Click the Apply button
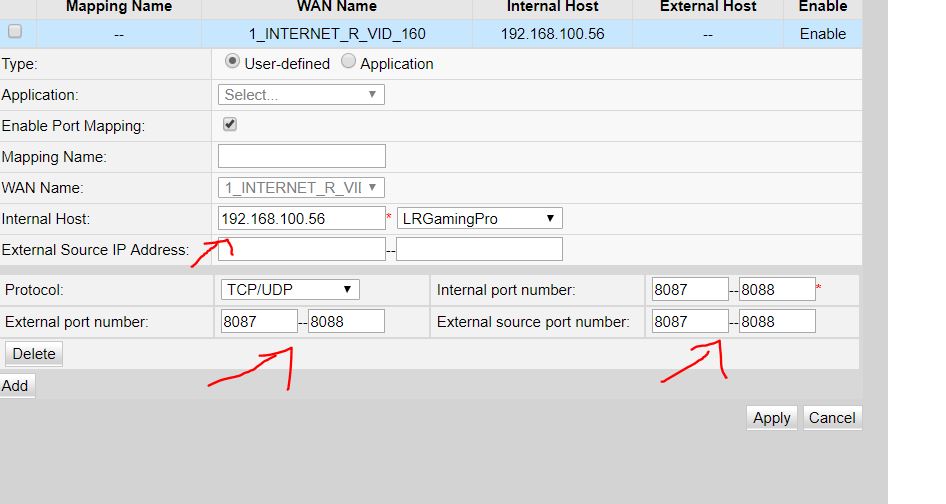The image size is (946, 504). [x=772, y=418]
